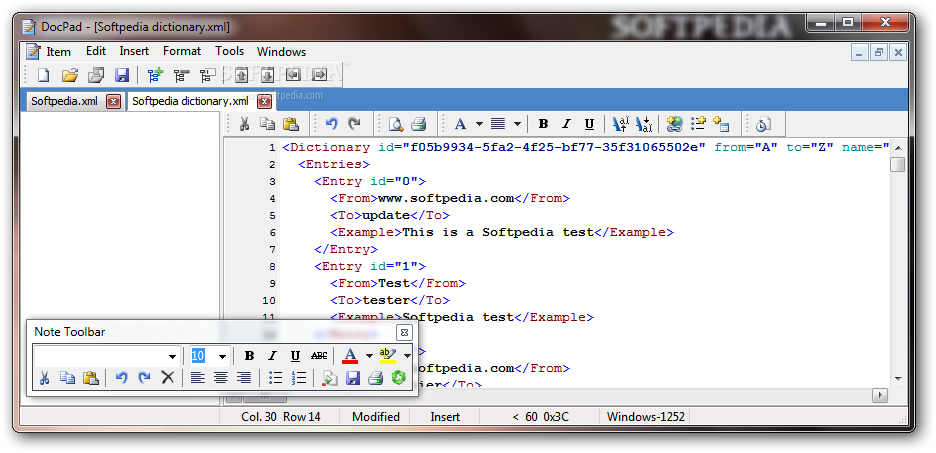Open font size dropdown arrow showing 10
The image size is (936, 453).
point(222,356)
